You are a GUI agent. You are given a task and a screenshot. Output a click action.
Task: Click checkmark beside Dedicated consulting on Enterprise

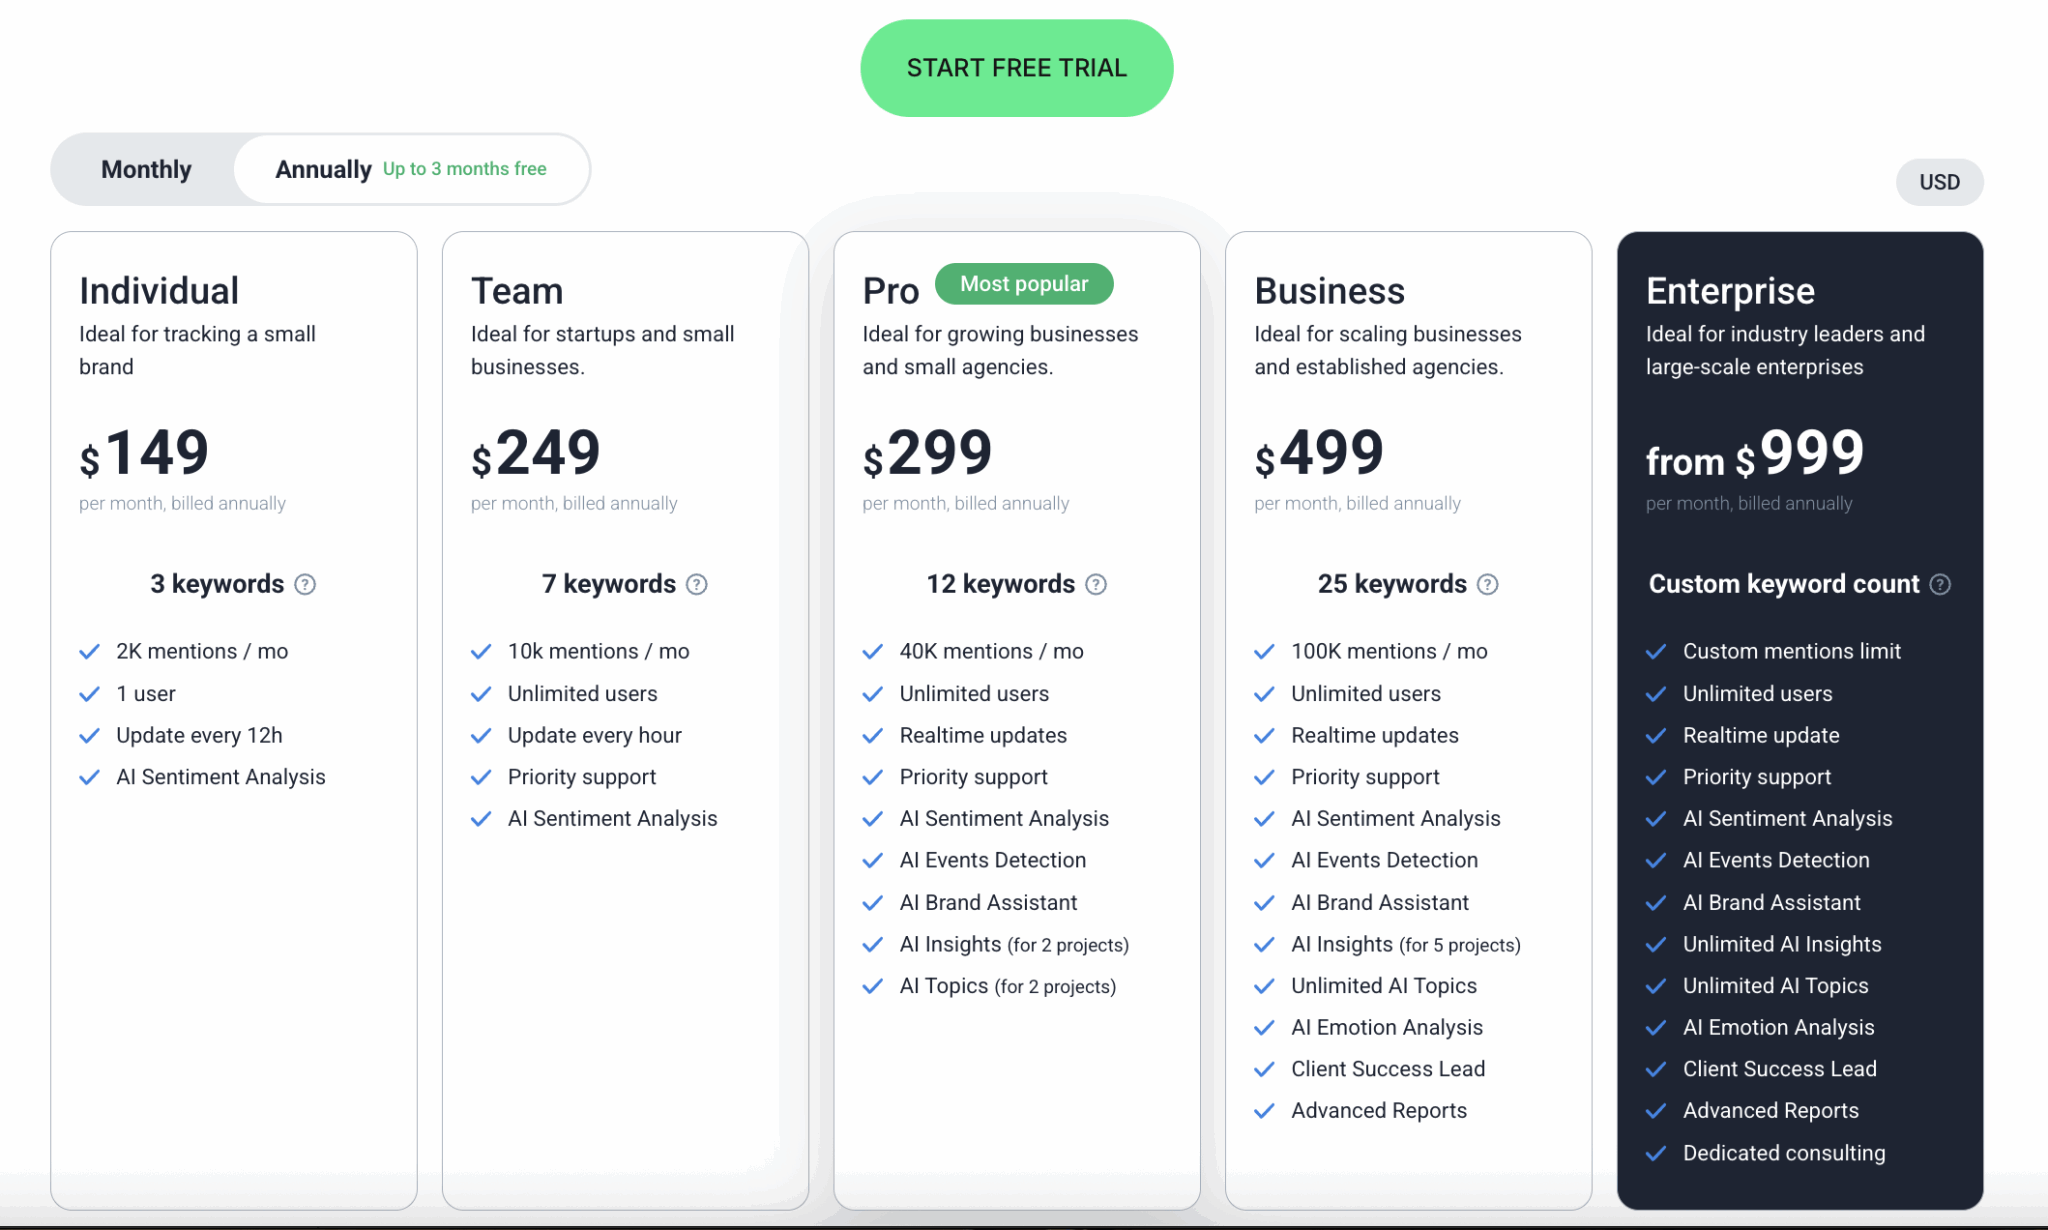1656,1152
